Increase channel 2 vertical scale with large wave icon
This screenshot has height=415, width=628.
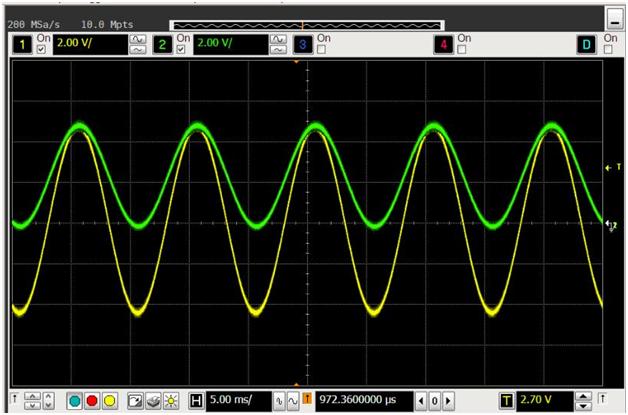(x=278, y=39)
